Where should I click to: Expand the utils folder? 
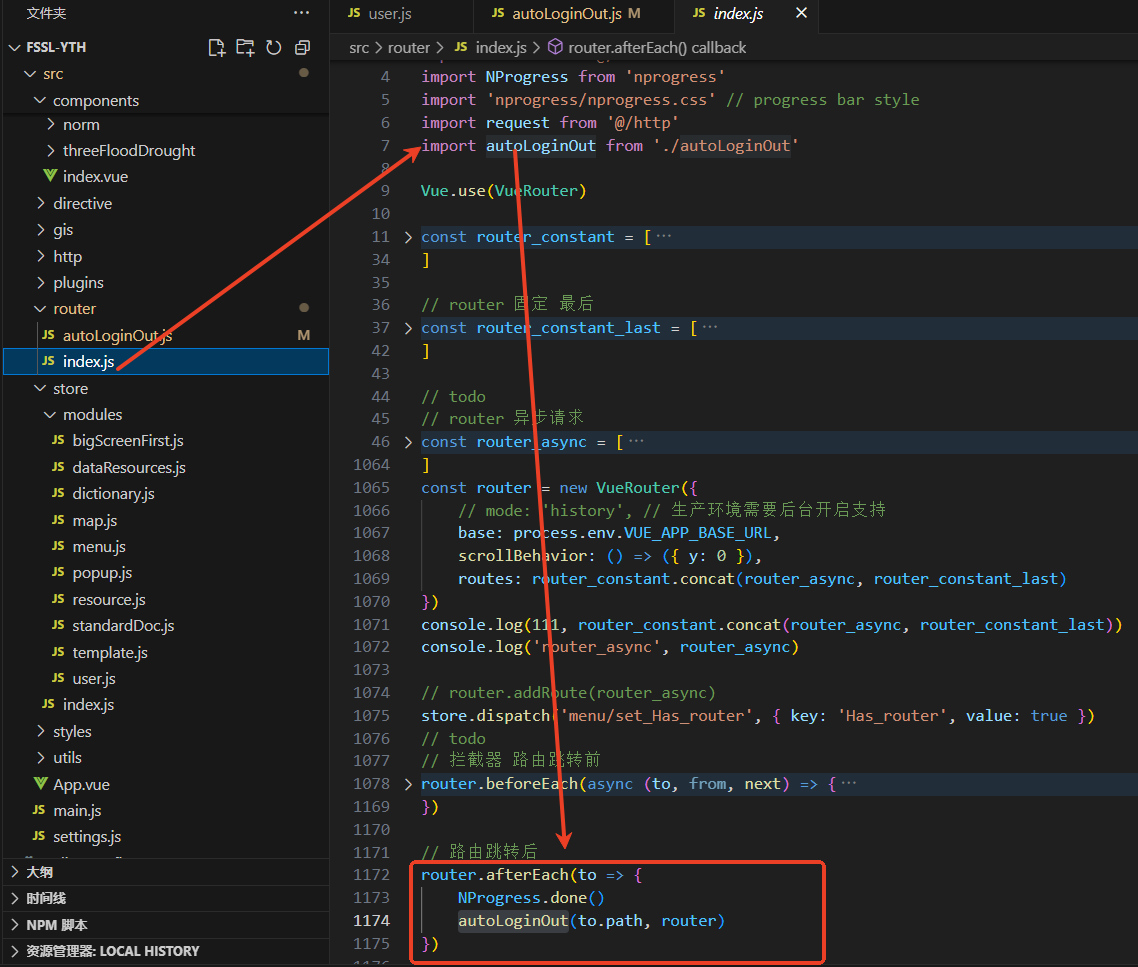40,757
